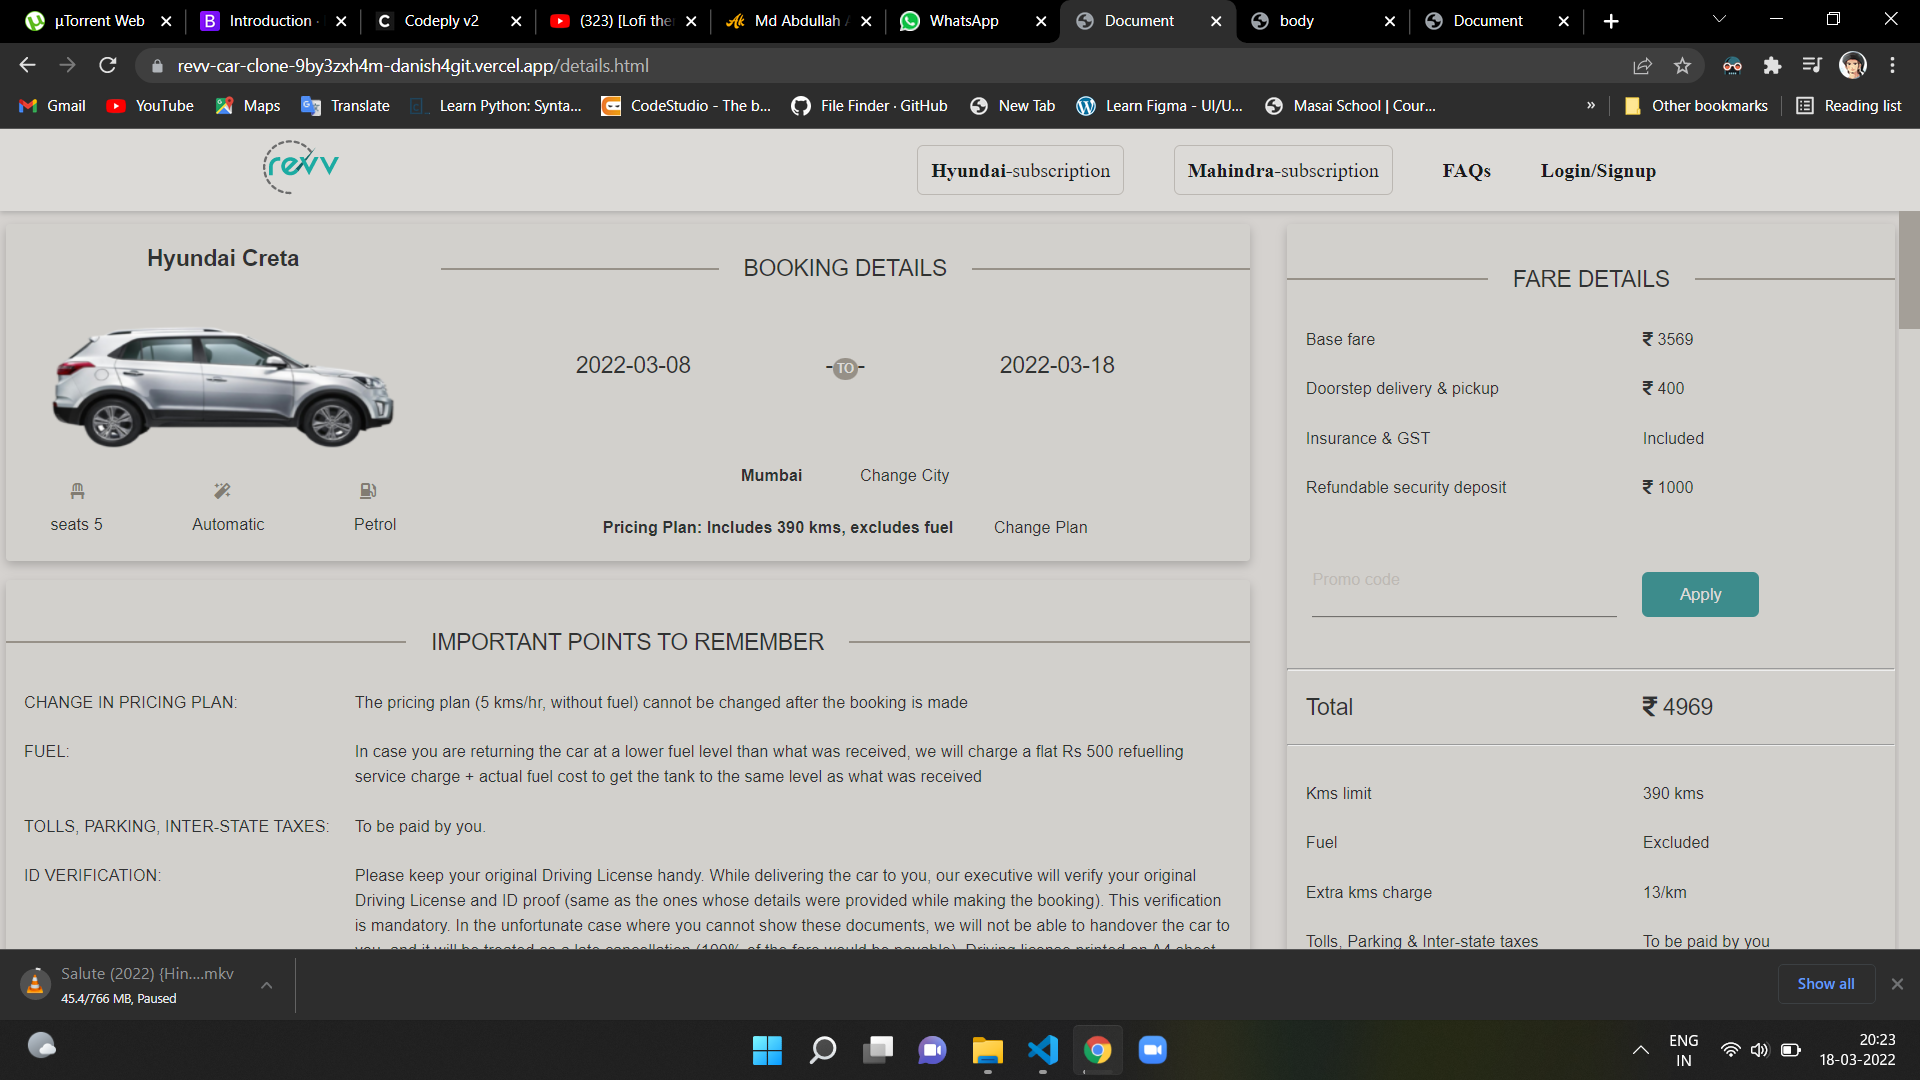Viewport: 1920px width, 1080px height.
Task: Switch to the body tab
Action: [x=1322, y=21]
